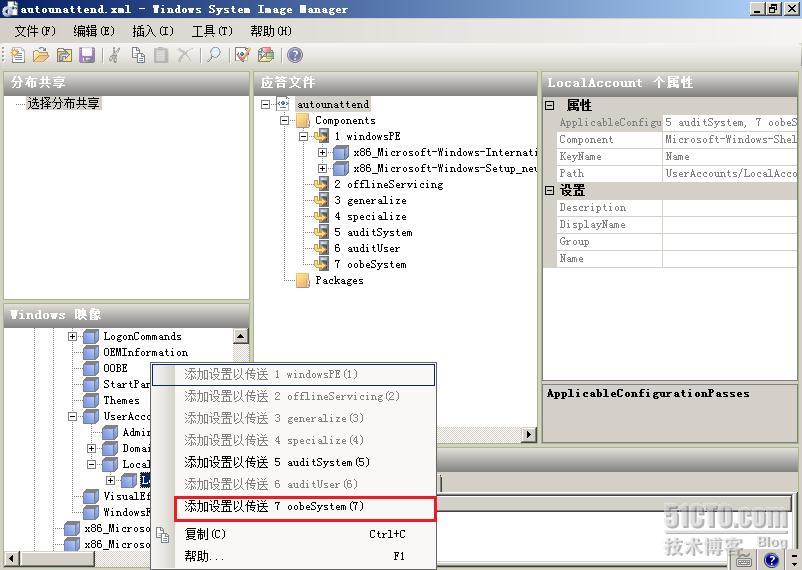Click the Copy toolbar icon
Screen dimensions: 802x570
pos(138,55)
